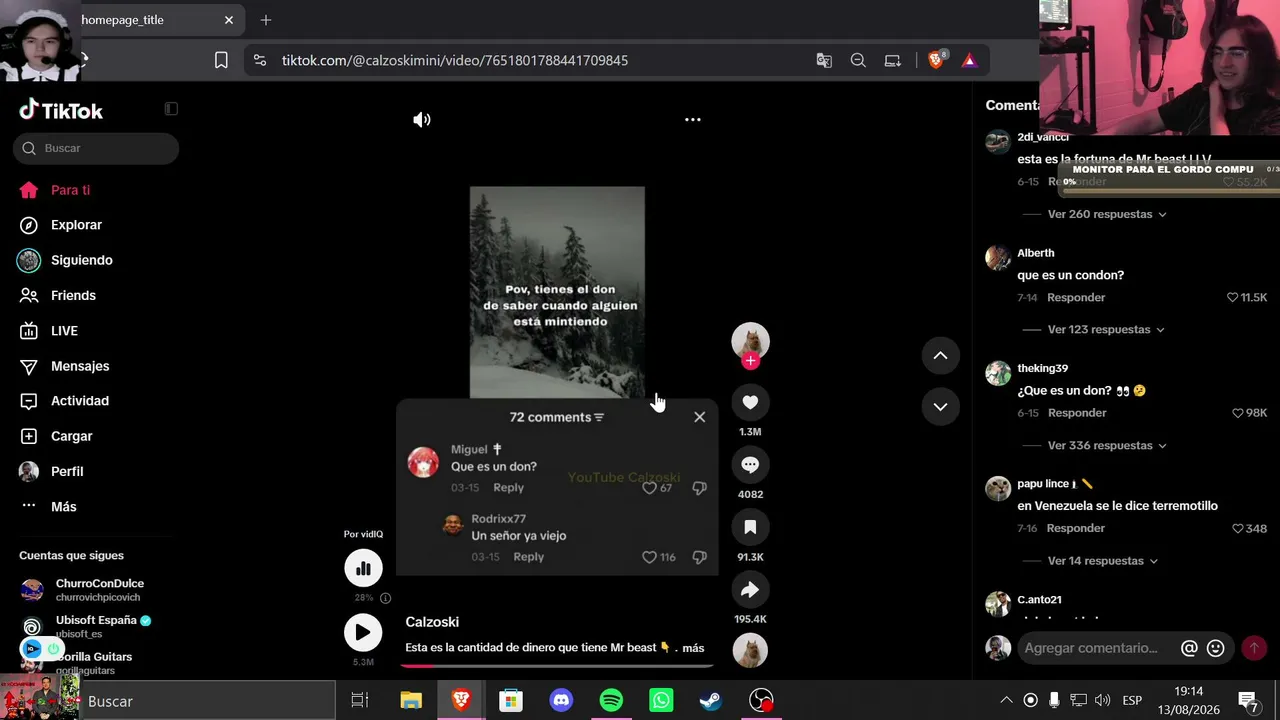Open Calzoski's profile from the video caption
This screenshot has width=1280, height=720.
click(x=432, y=622)
